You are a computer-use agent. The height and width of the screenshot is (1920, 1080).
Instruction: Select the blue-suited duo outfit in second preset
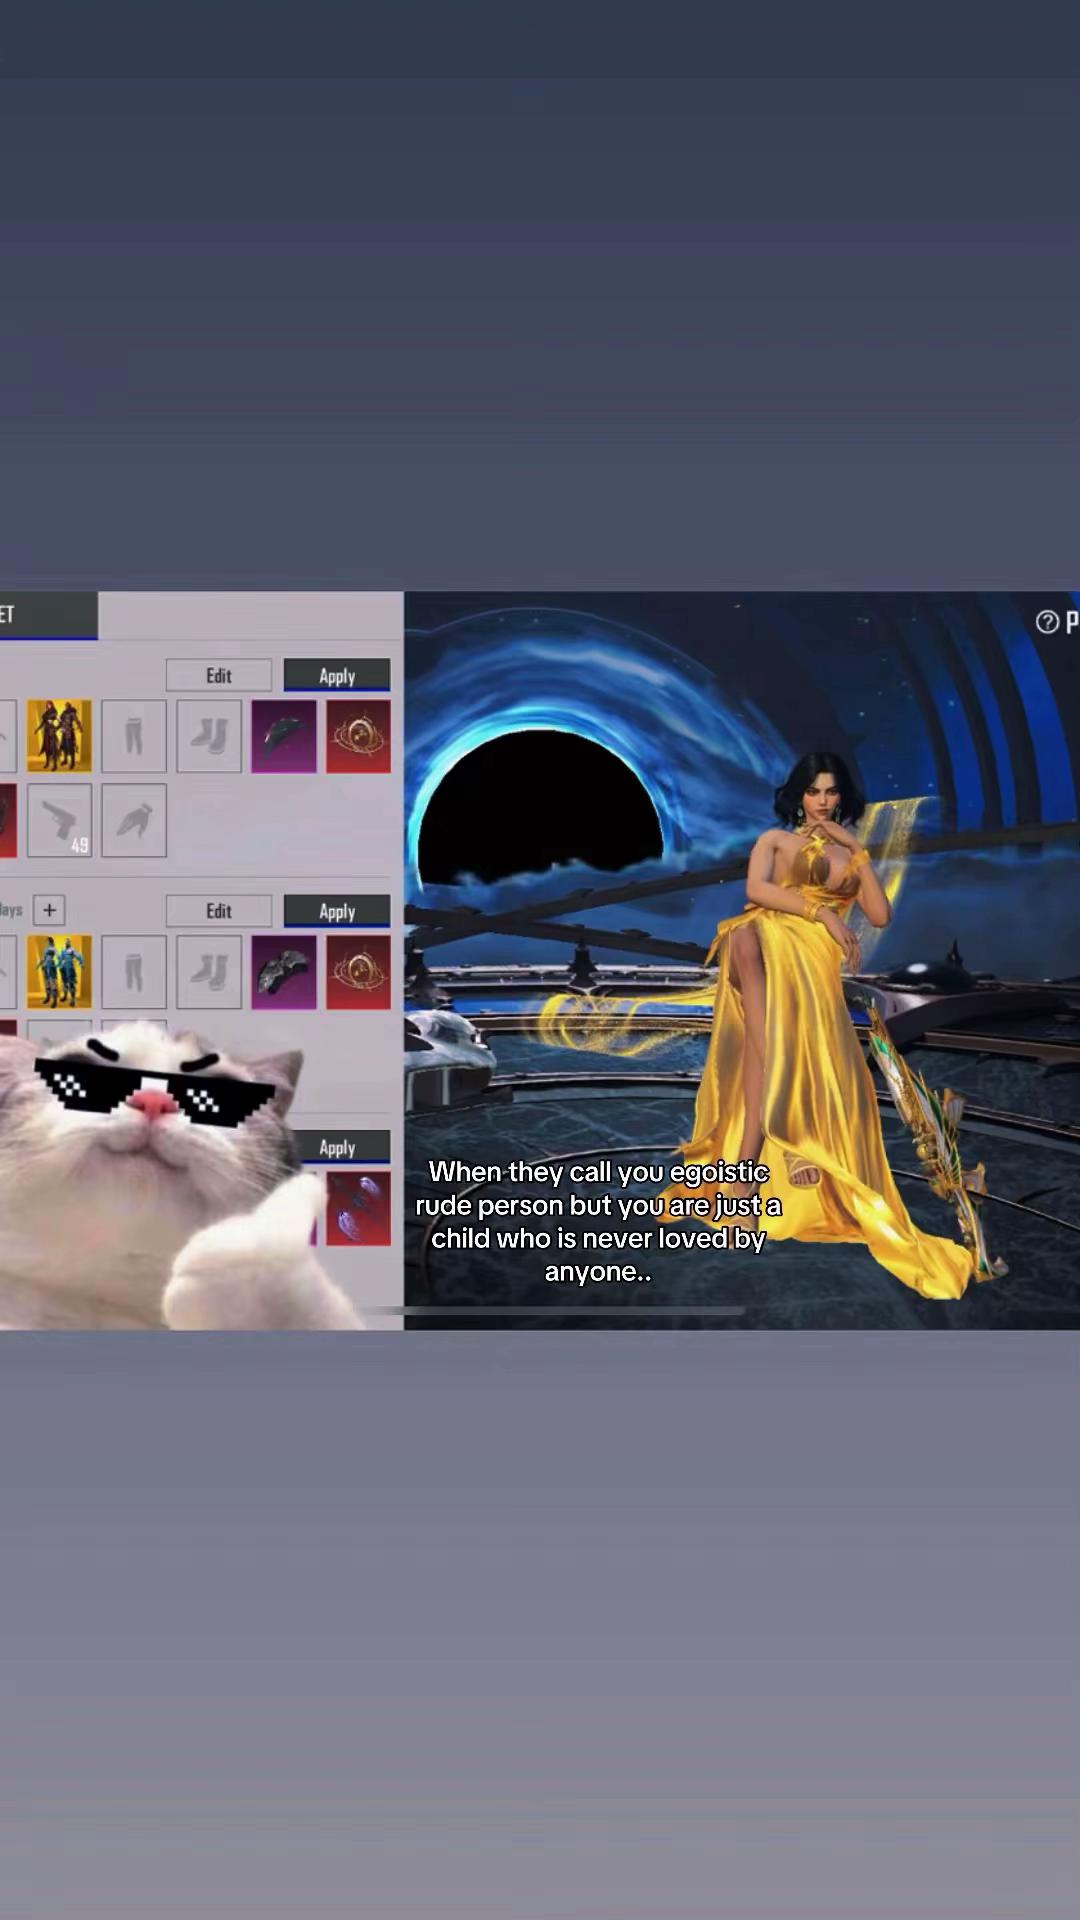[x=59, y=972]
